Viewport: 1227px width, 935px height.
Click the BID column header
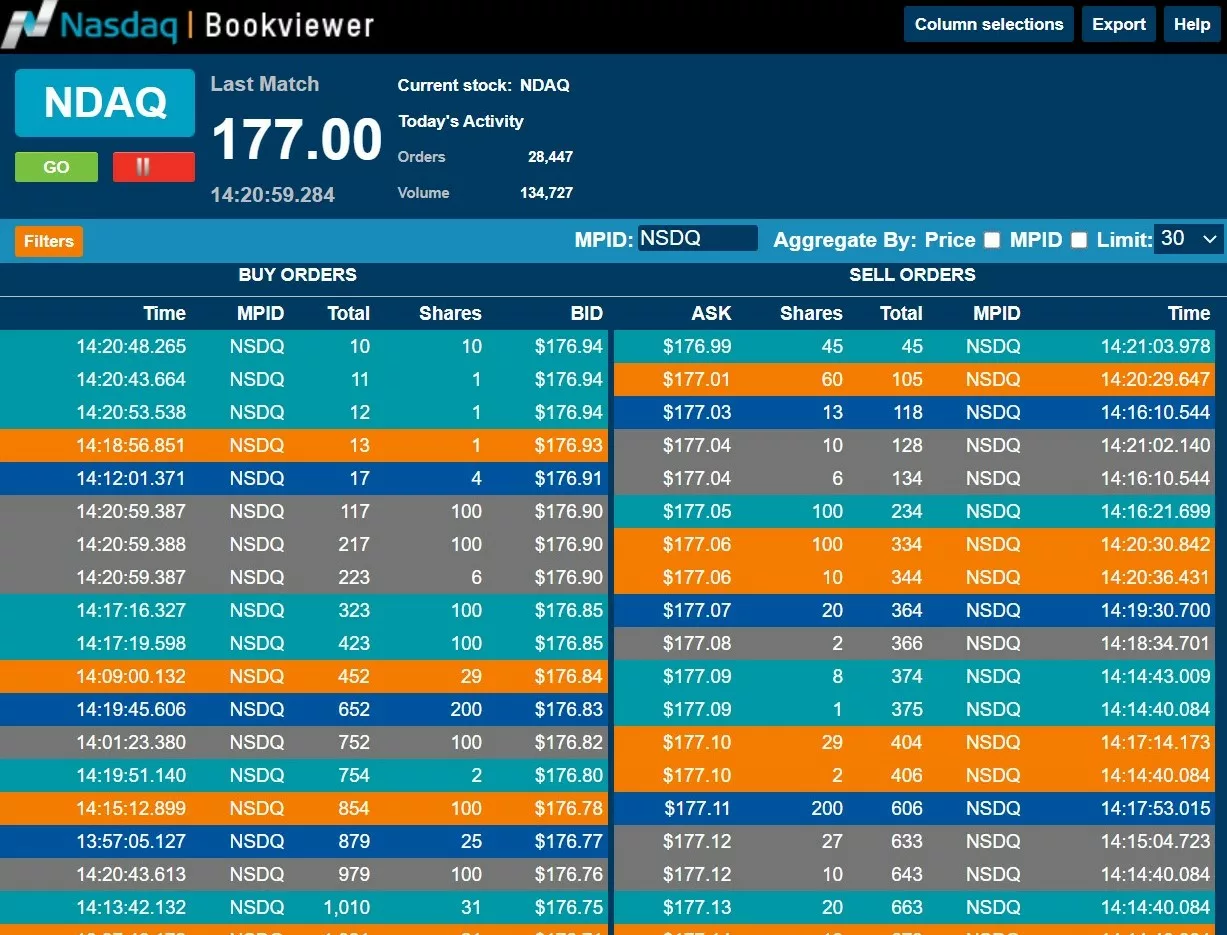pyautogui.click(x=586, y=313)
